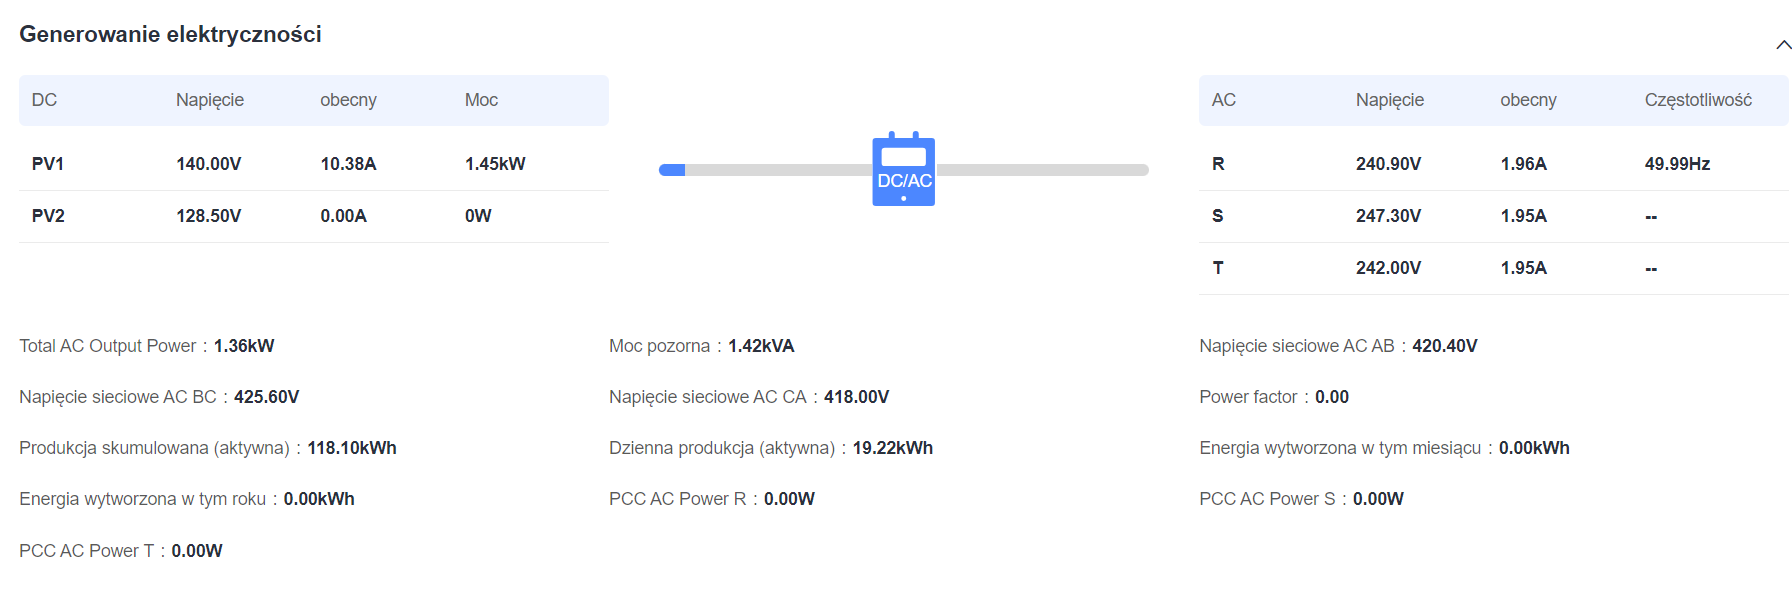
Task: Click the Moc pozorna 1.42kVA value
Action: coord(761,346)
